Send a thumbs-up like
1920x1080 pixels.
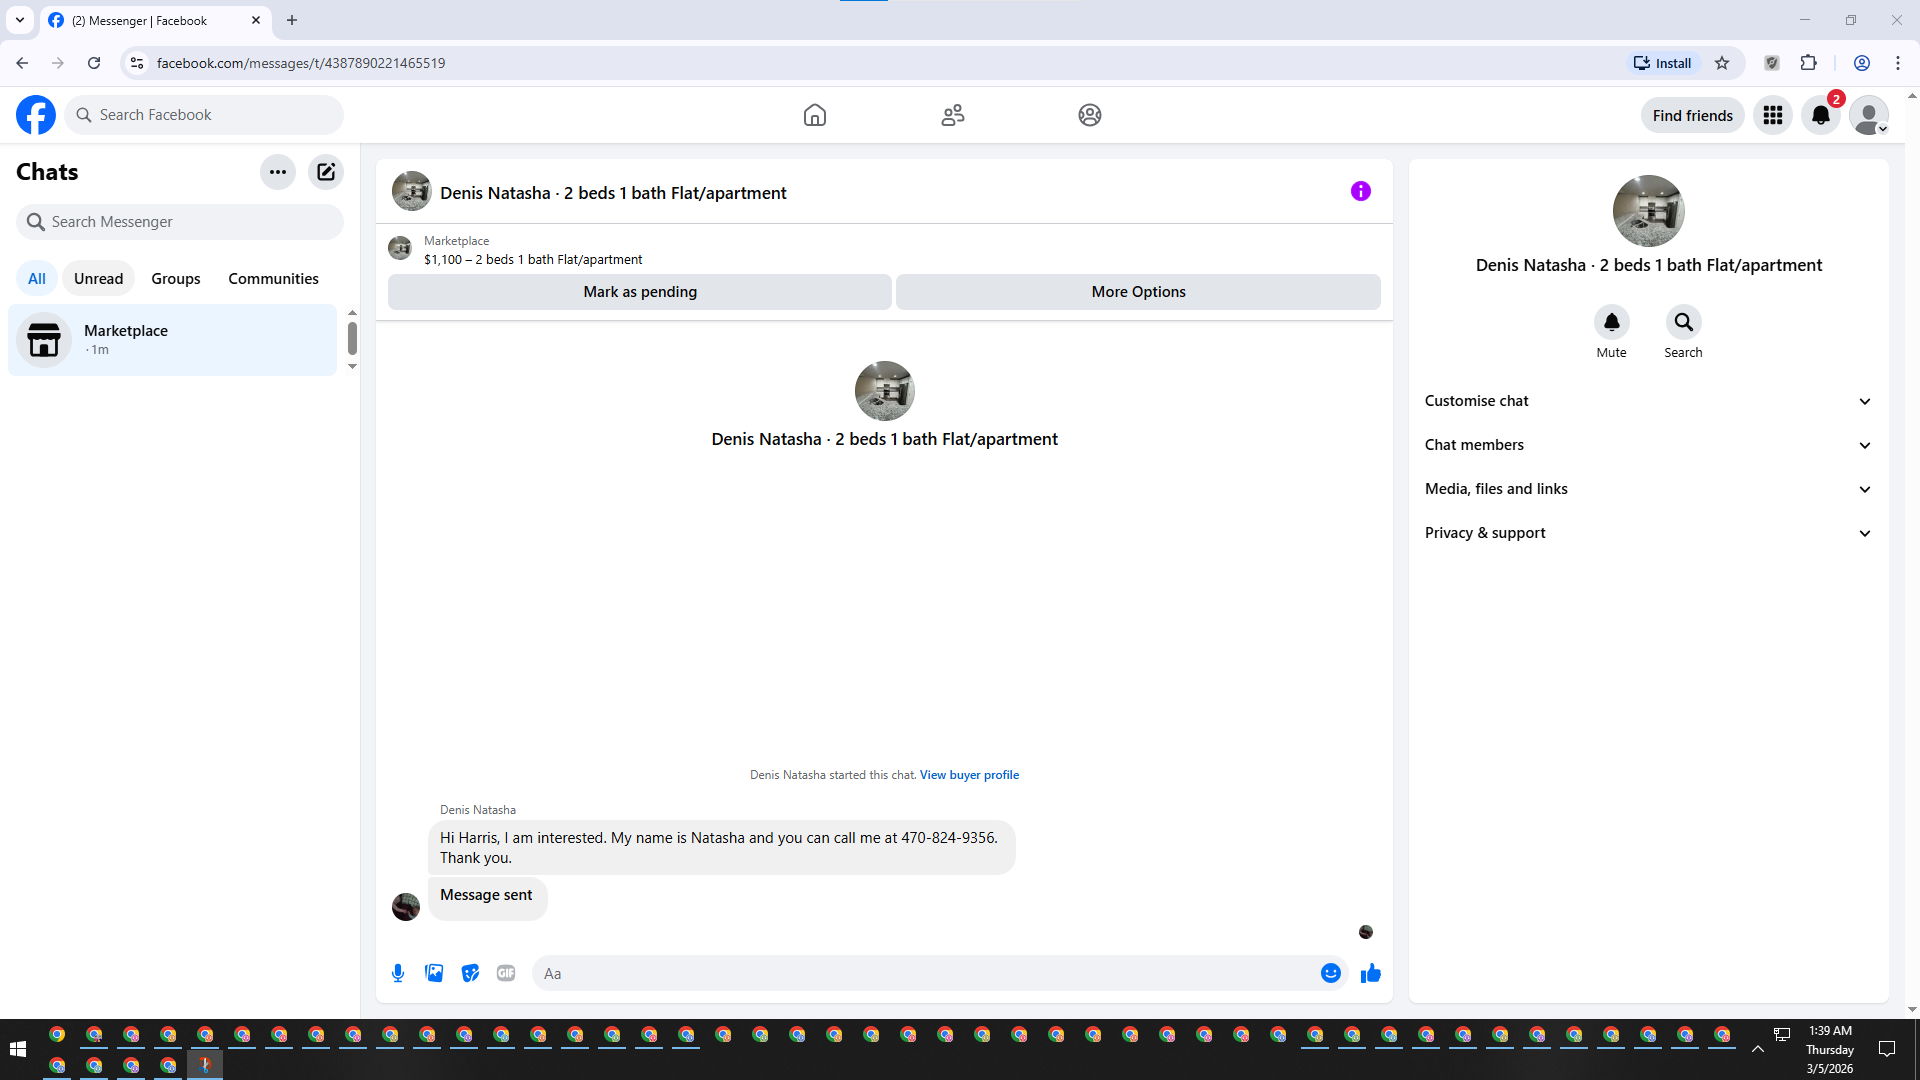[x=1371, y=973]
